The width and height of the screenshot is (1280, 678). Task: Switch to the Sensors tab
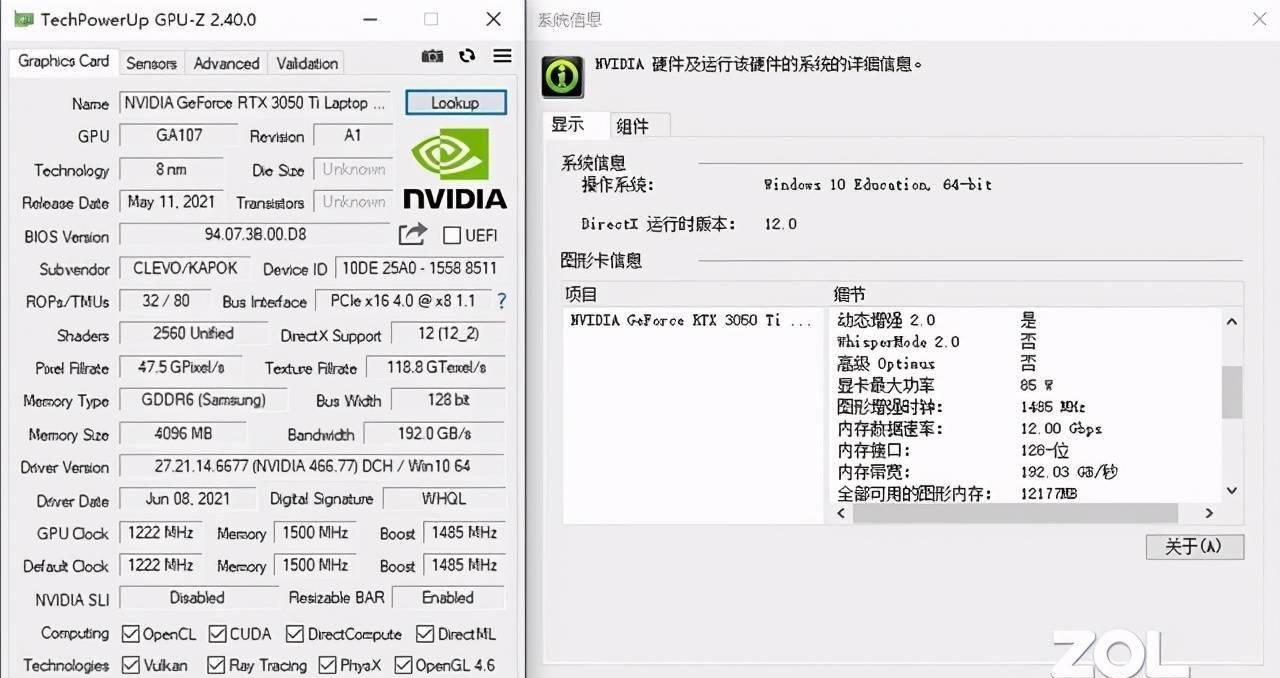[151, 63]
